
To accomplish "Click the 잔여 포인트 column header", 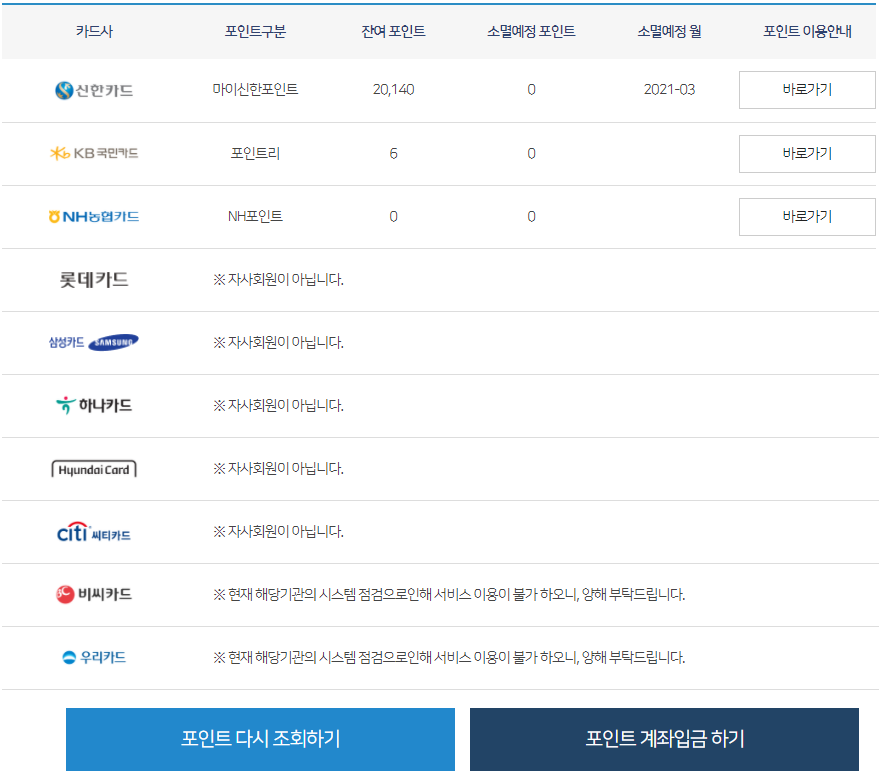I will 394,31.
